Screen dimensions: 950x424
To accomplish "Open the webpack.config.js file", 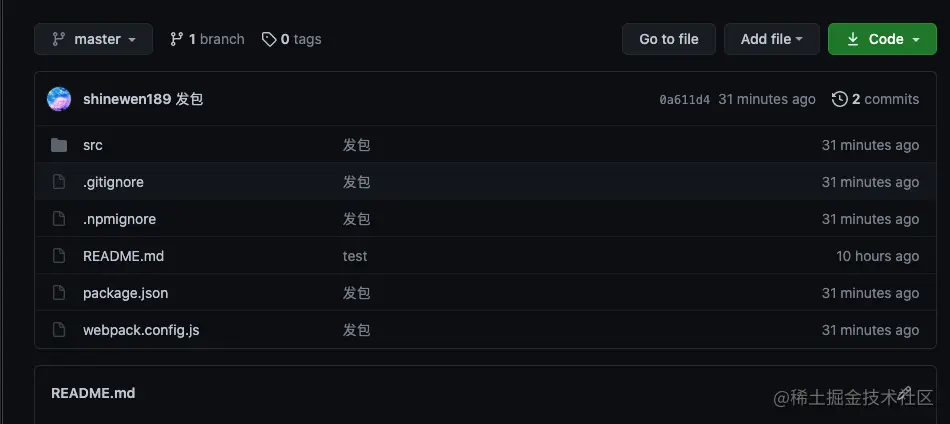I will (x=141, y=330).
